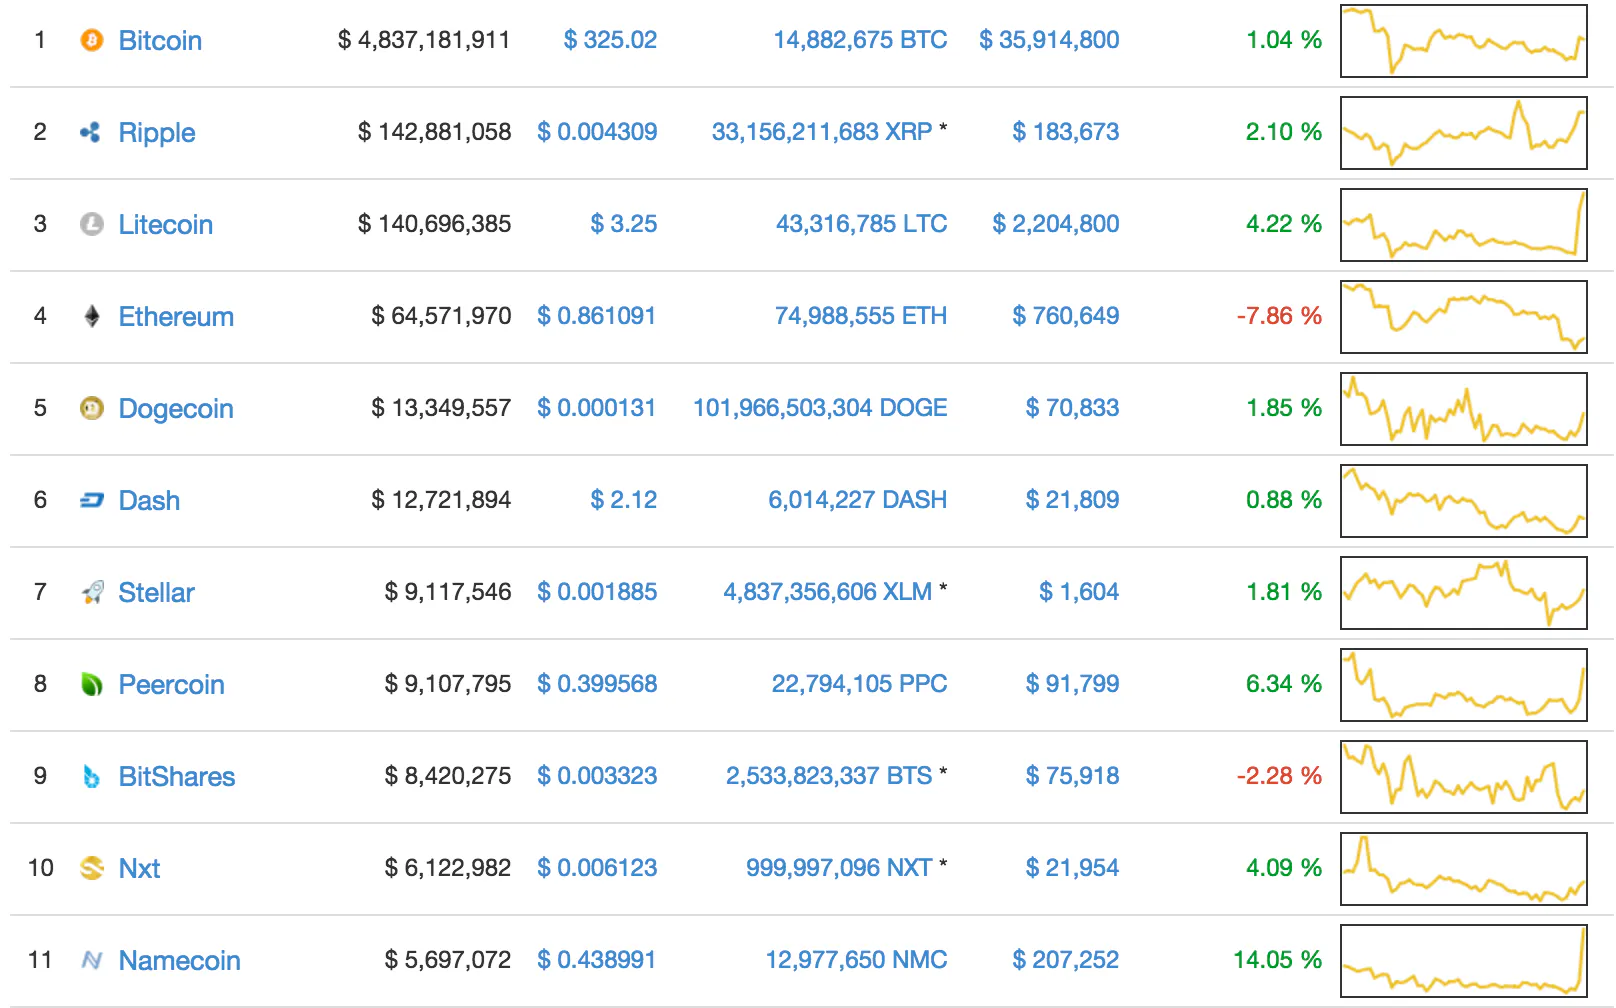View BitShares 7-day price chart thumbnail
The width and height of the screenshot is (1616, 1008).
[1464, 777]
